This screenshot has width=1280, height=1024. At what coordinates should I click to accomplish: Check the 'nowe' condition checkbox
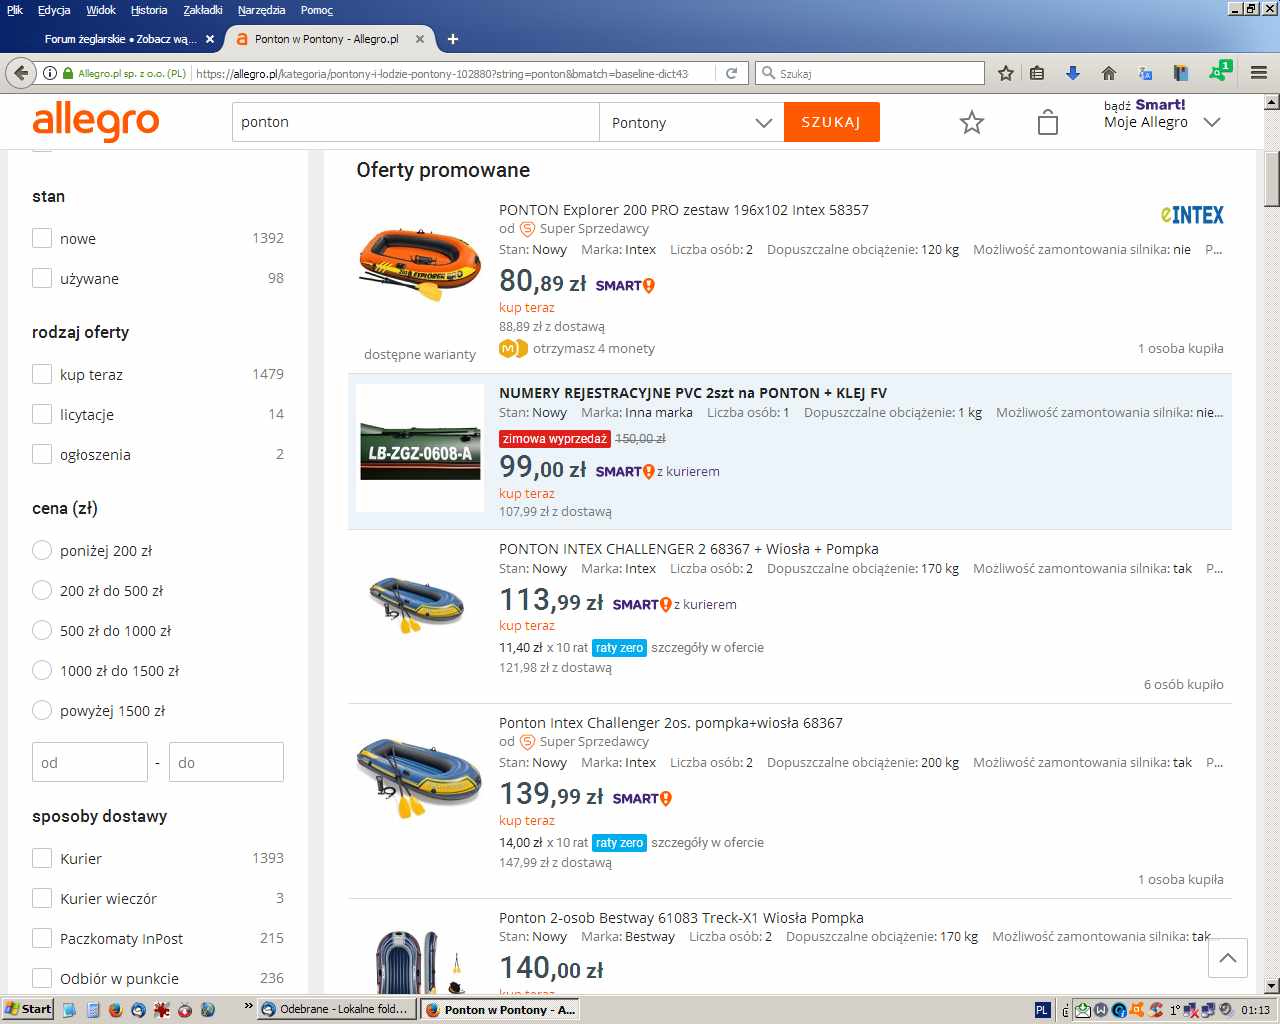coord(42,238)
